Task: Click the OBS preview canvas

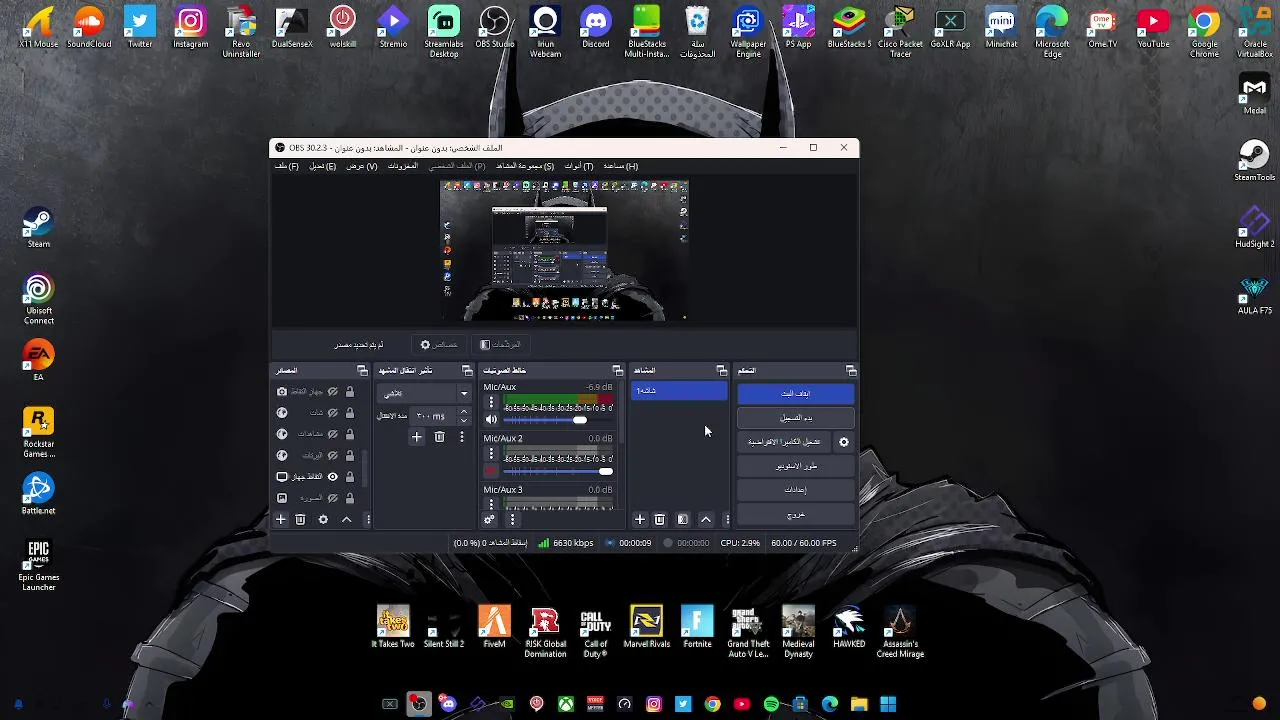Action: point(564,251)
